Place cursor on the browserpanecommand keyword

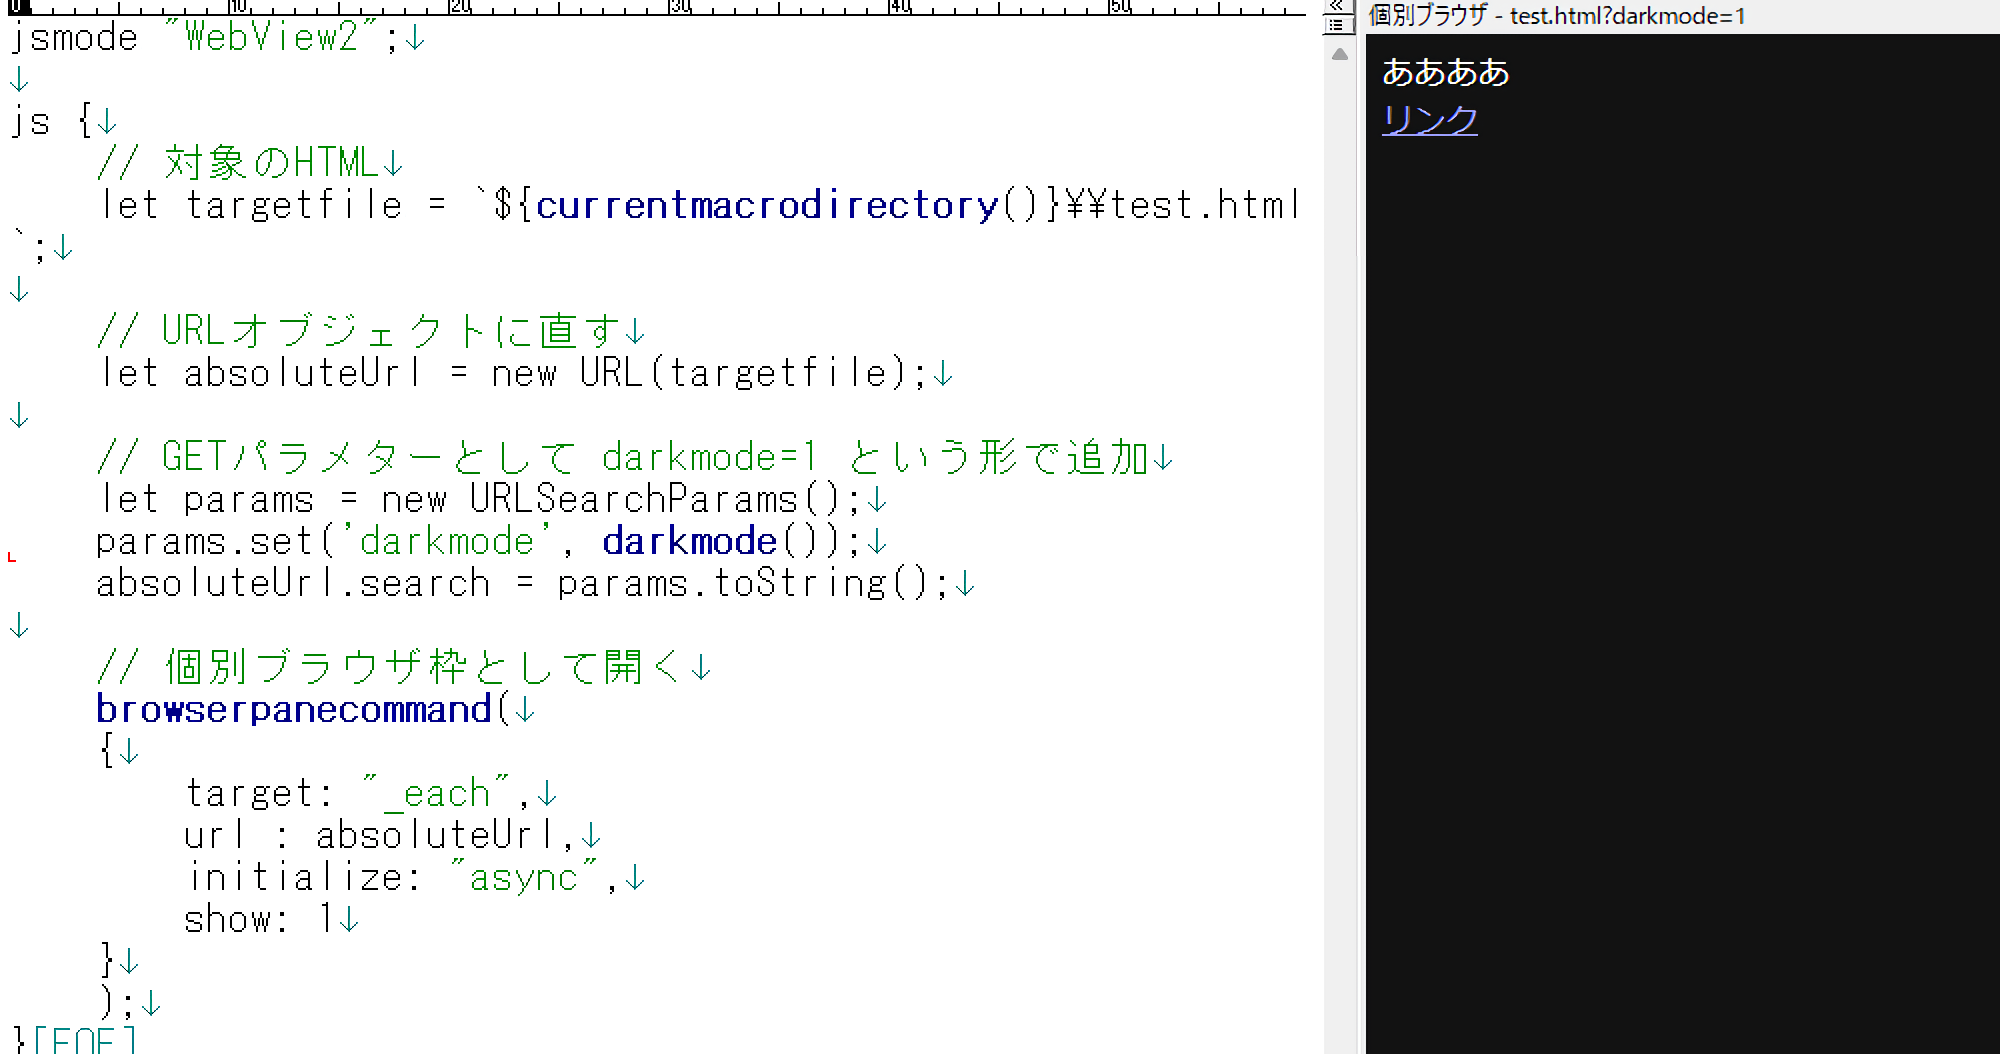coord(293,709)
